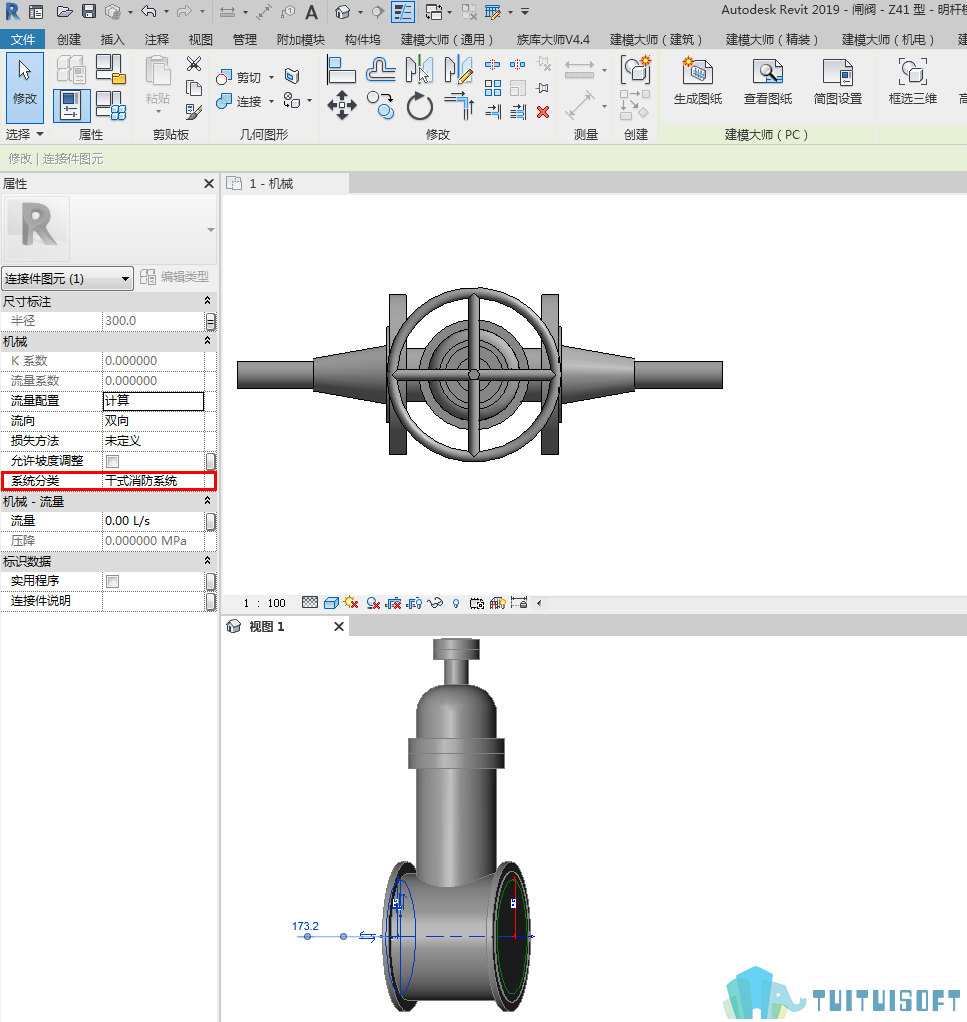The image size is (967, 1022).
Task: Toggle the 允许坡度调整 checkbox
Action: click(x=113, y=461)
